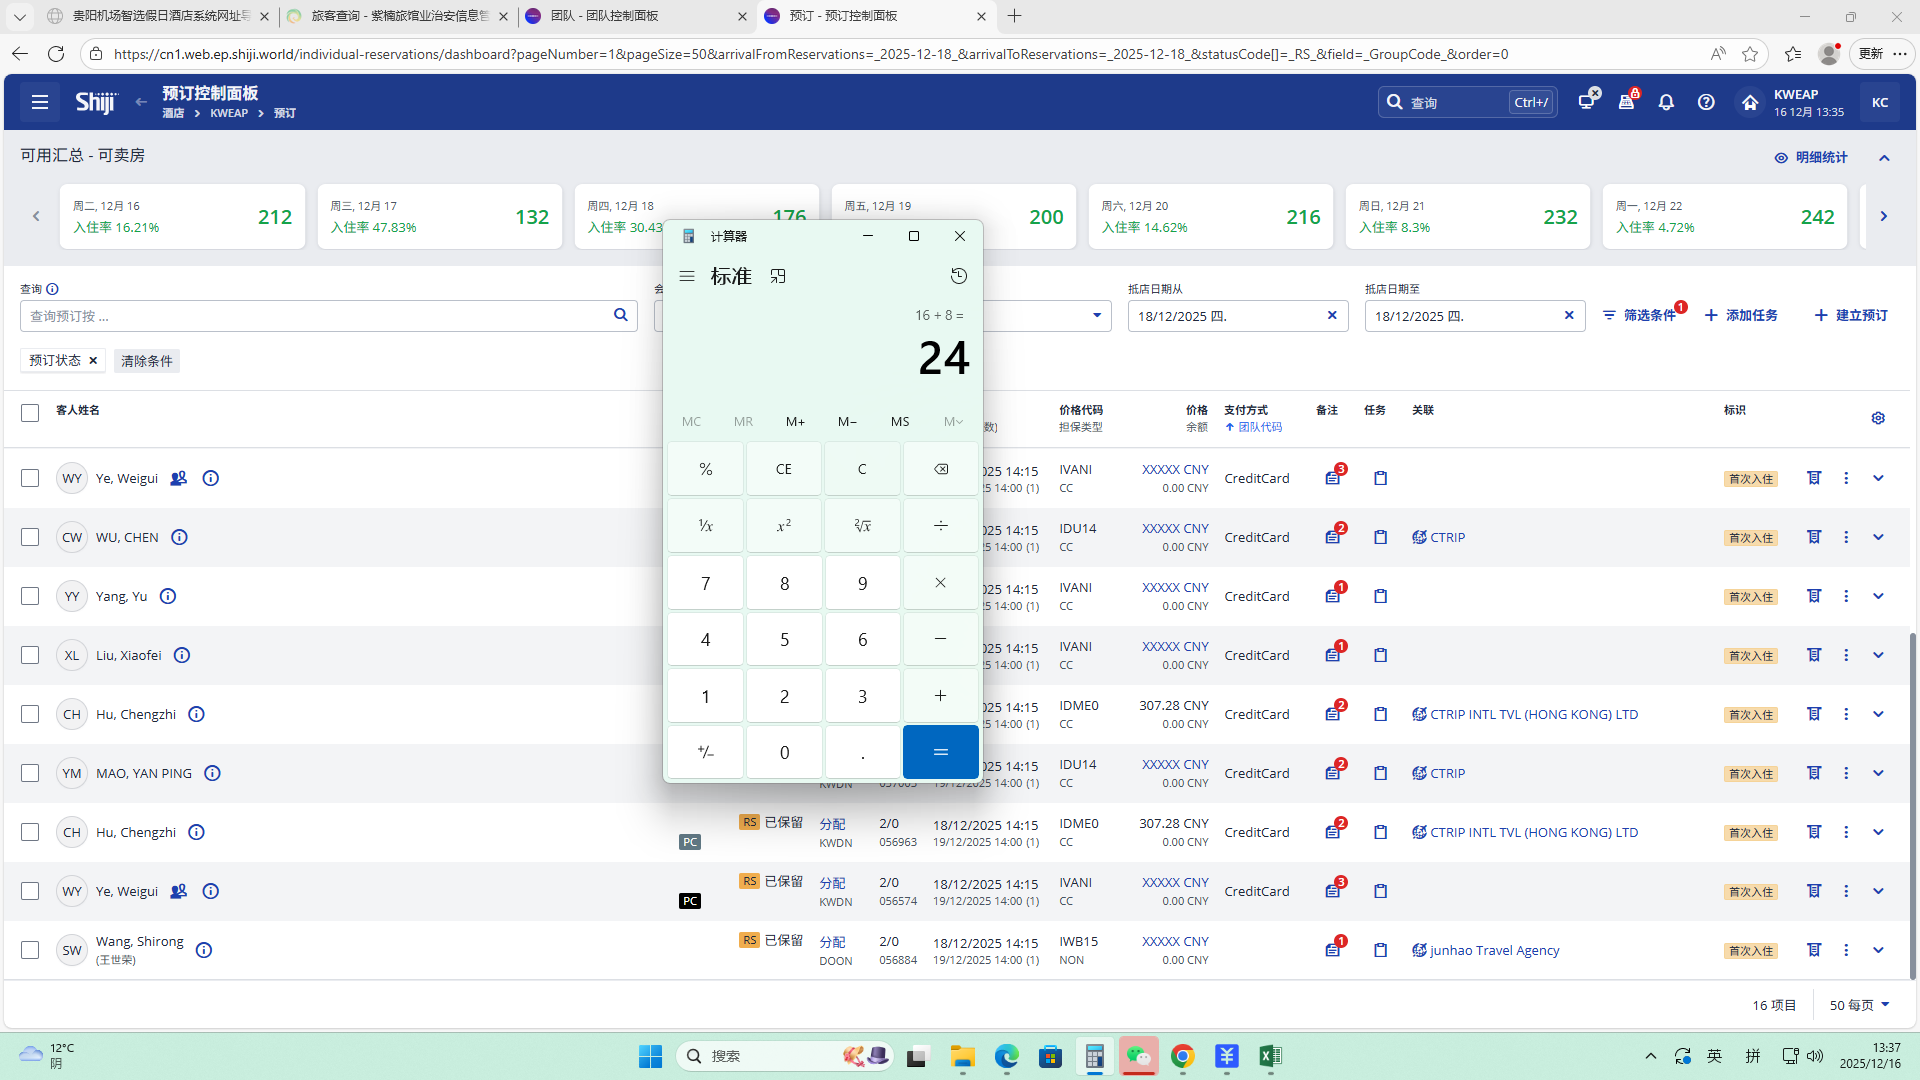Expand the row details for MAO, YAN PING
The height and width of the screenshot is (1080, 1920).
1878,773
